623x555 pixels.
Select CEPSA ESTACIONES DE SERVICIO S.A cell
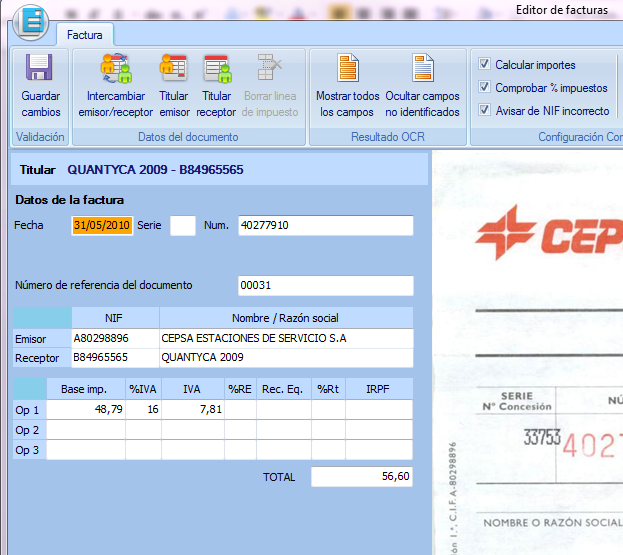[x=286, y=338]
